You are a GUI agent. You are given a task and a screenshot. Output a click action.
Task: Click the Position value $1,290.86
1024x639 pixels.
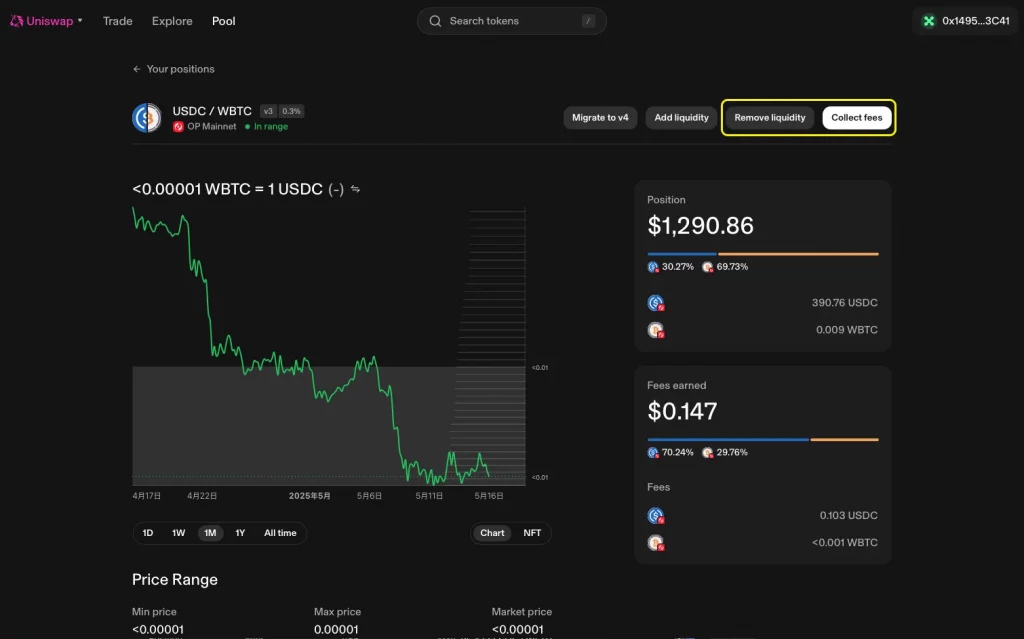click(700, 226)
